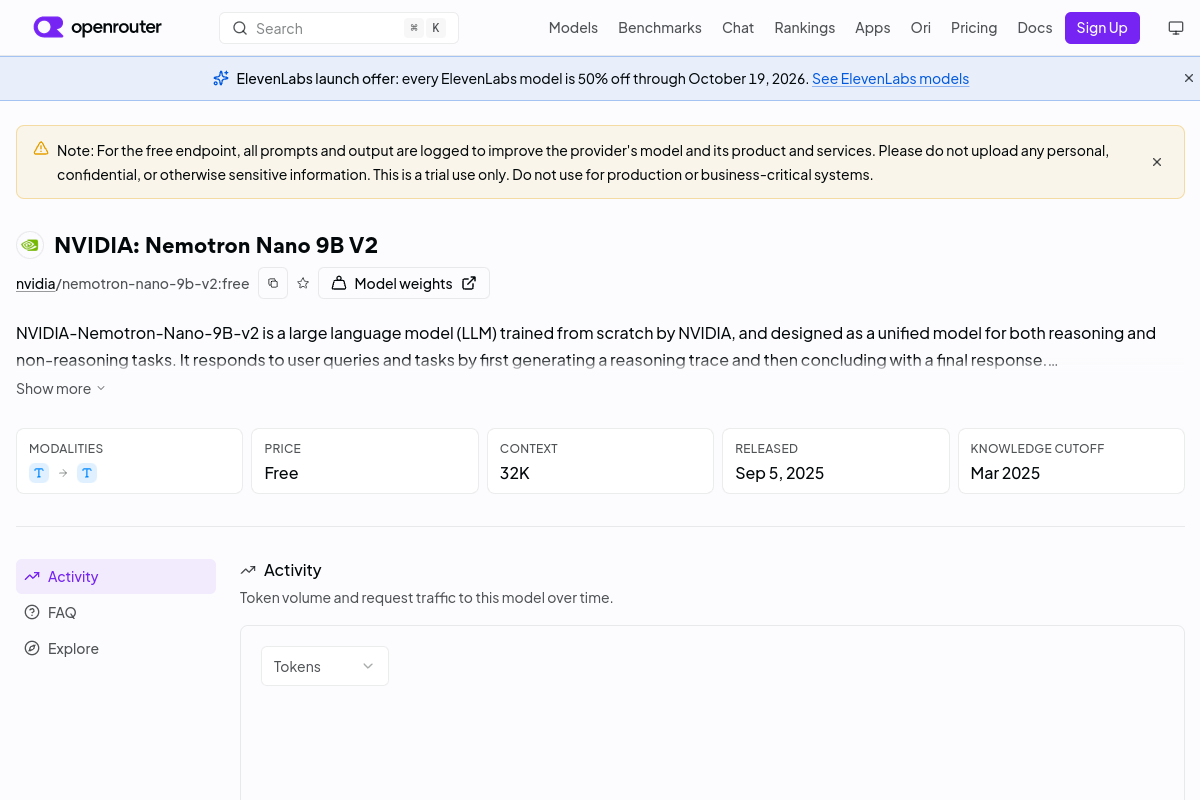Click the text output modality icon
Viewport: 1200px width, 800px height.
pos(87,473)
